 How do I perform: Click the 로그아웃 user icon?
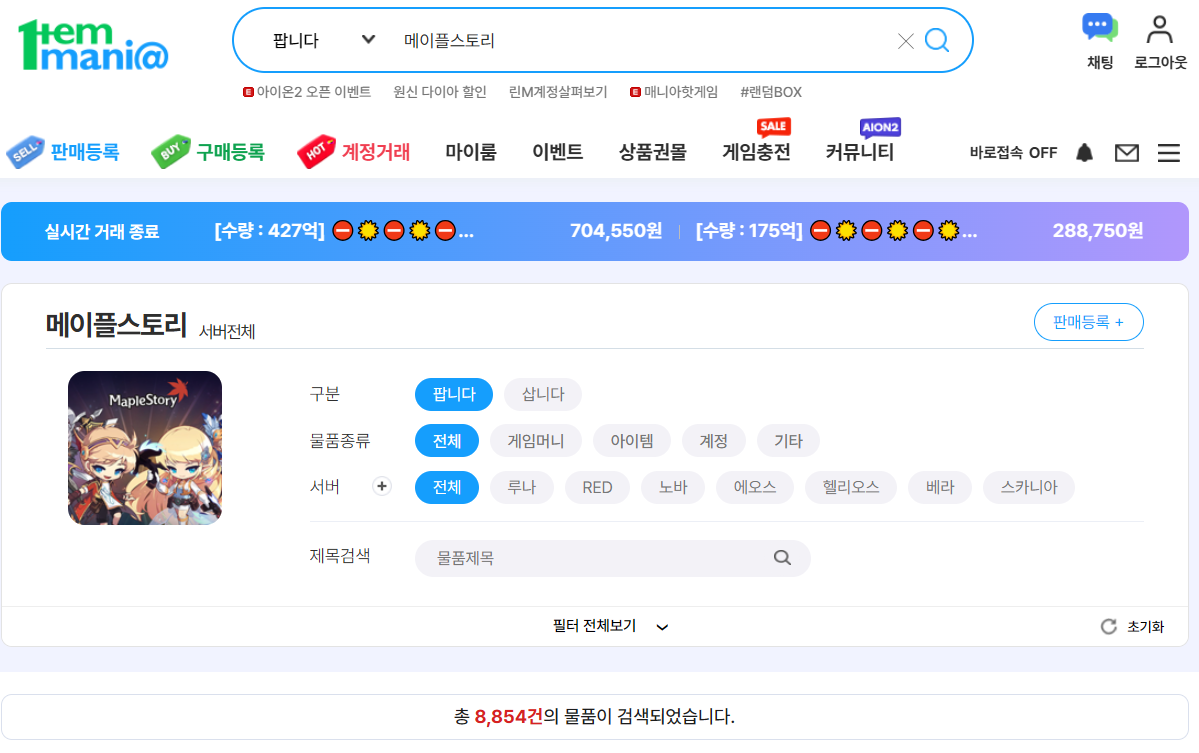tap(1159, 30)
